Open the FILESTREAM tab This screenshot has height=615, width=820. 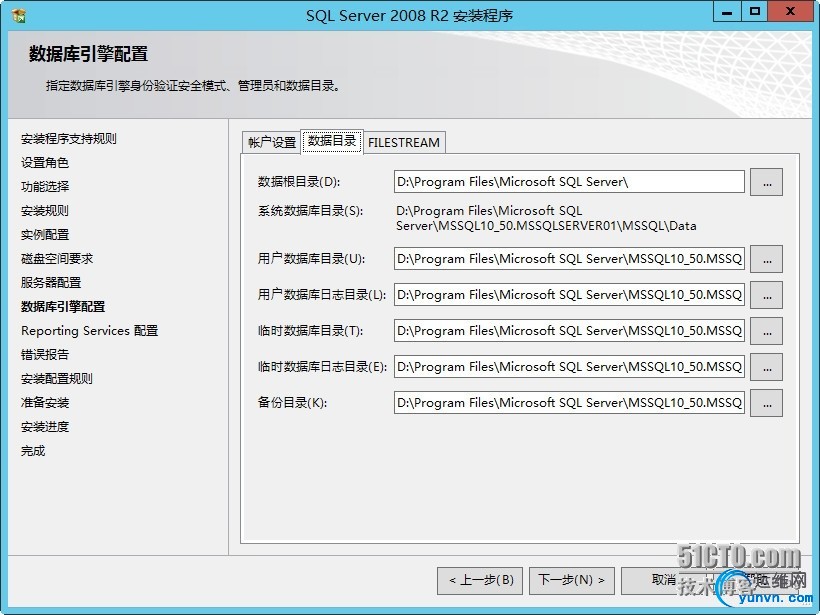pos(404,142)
